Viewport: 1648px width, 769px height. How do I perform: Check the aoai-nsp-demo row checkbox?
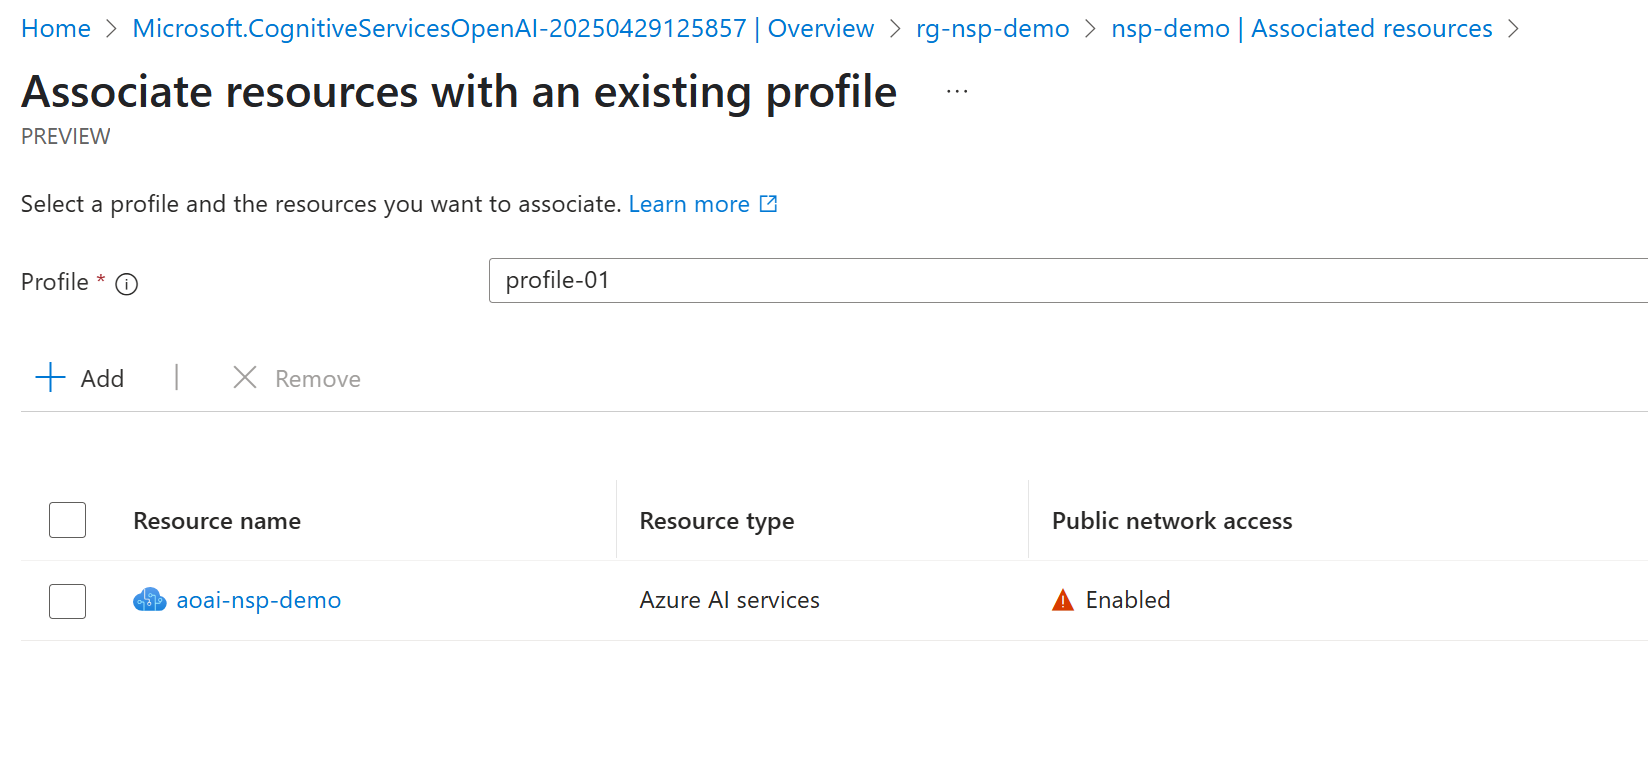[x=67, y=601]
